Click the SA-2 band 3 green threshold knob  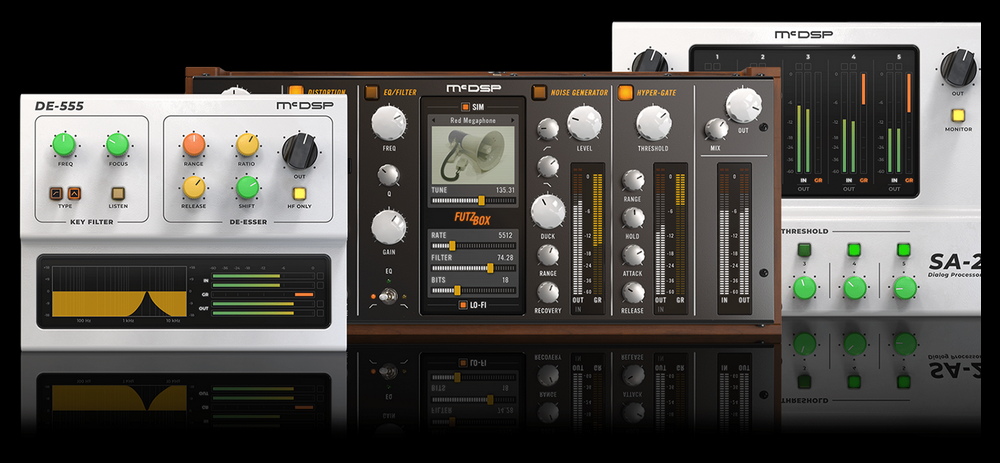pyautogui.click(x=805, y=288)
